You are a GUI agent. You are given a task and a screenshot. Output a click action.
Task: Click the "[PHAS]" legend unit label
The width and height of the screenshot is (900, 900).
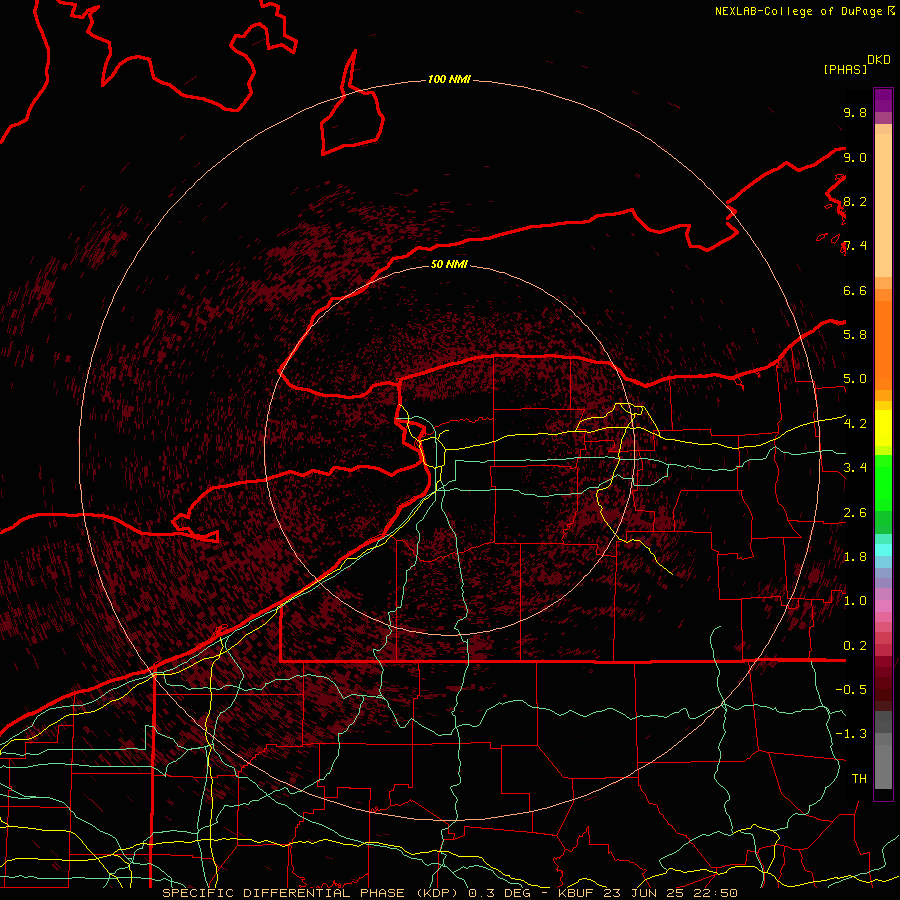[x=845, y=69]
